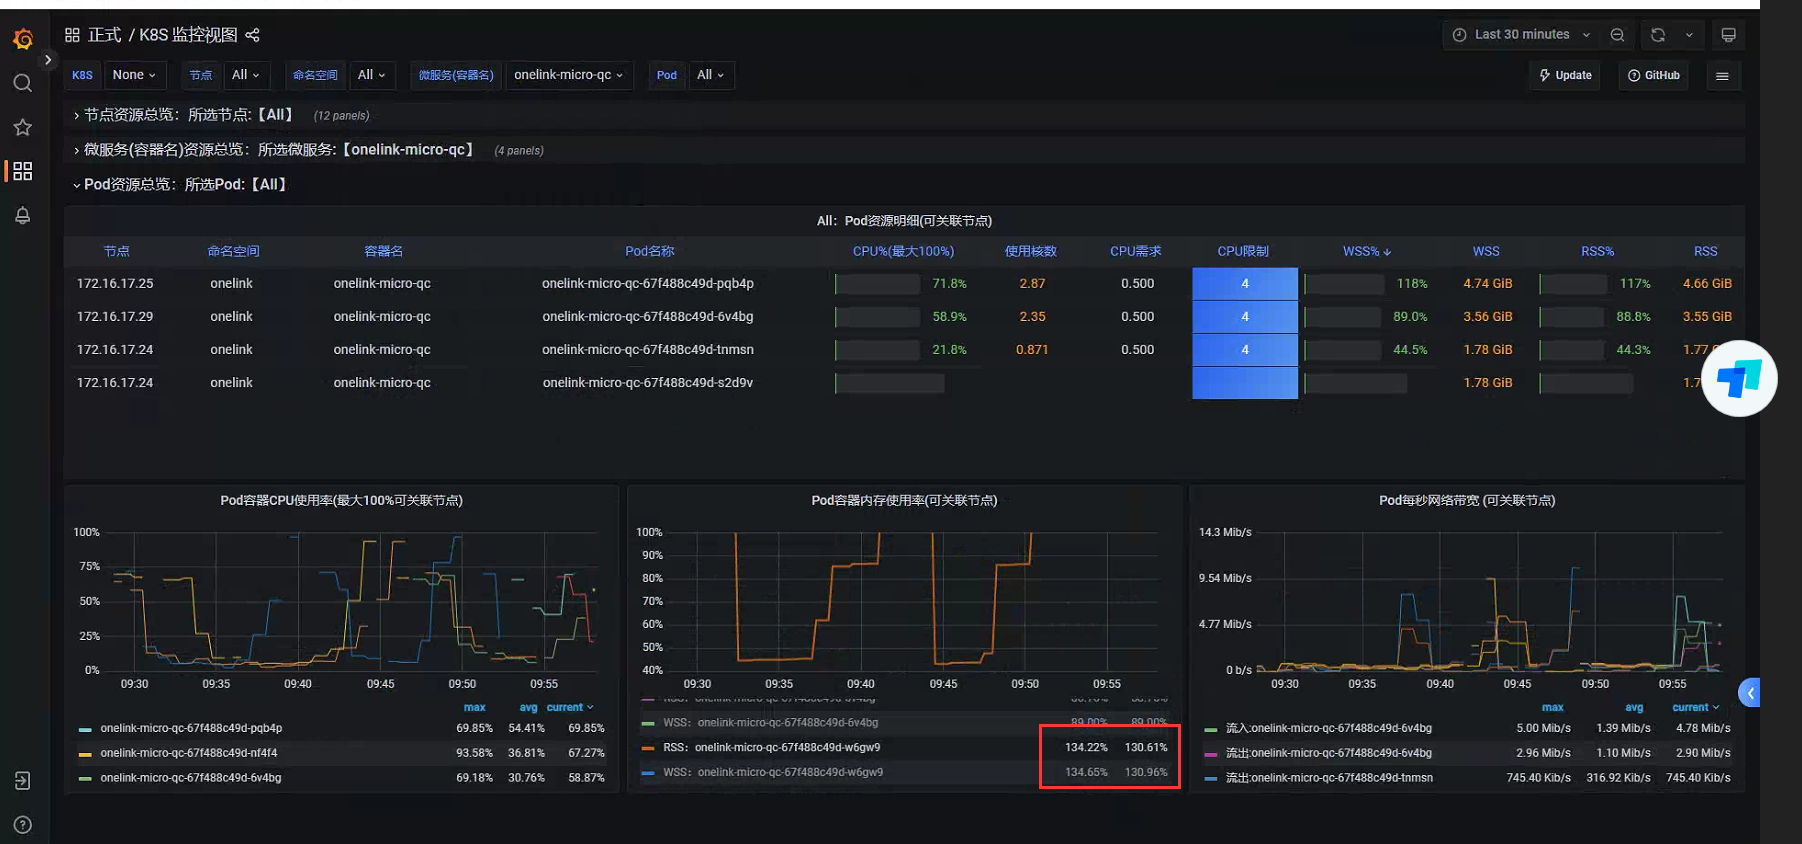
Task: Click the dashboard grid icon beside title
Action: [x=72, y=35]
